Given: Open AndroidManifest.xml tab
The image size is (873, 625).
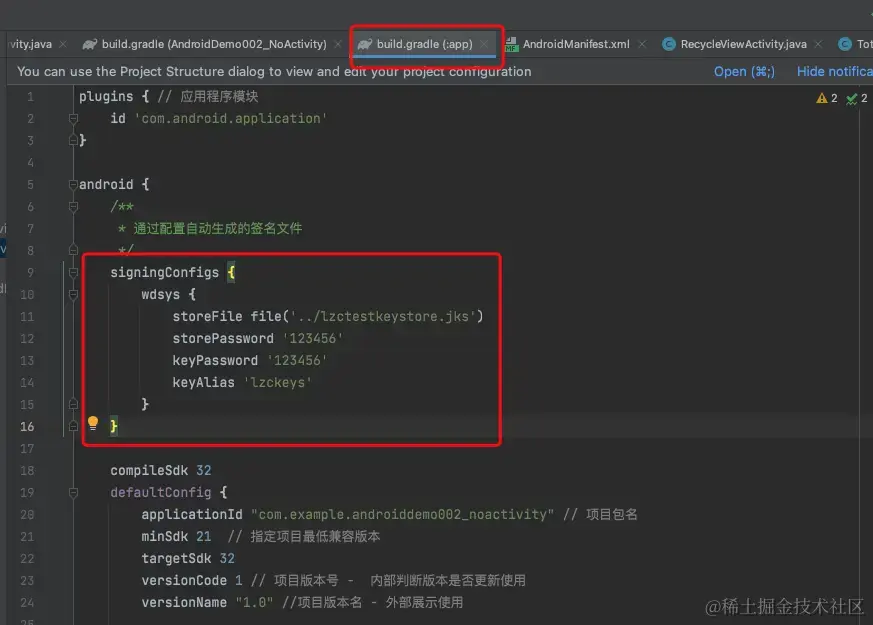Looking at the screenshot, I should pos(576,44).
